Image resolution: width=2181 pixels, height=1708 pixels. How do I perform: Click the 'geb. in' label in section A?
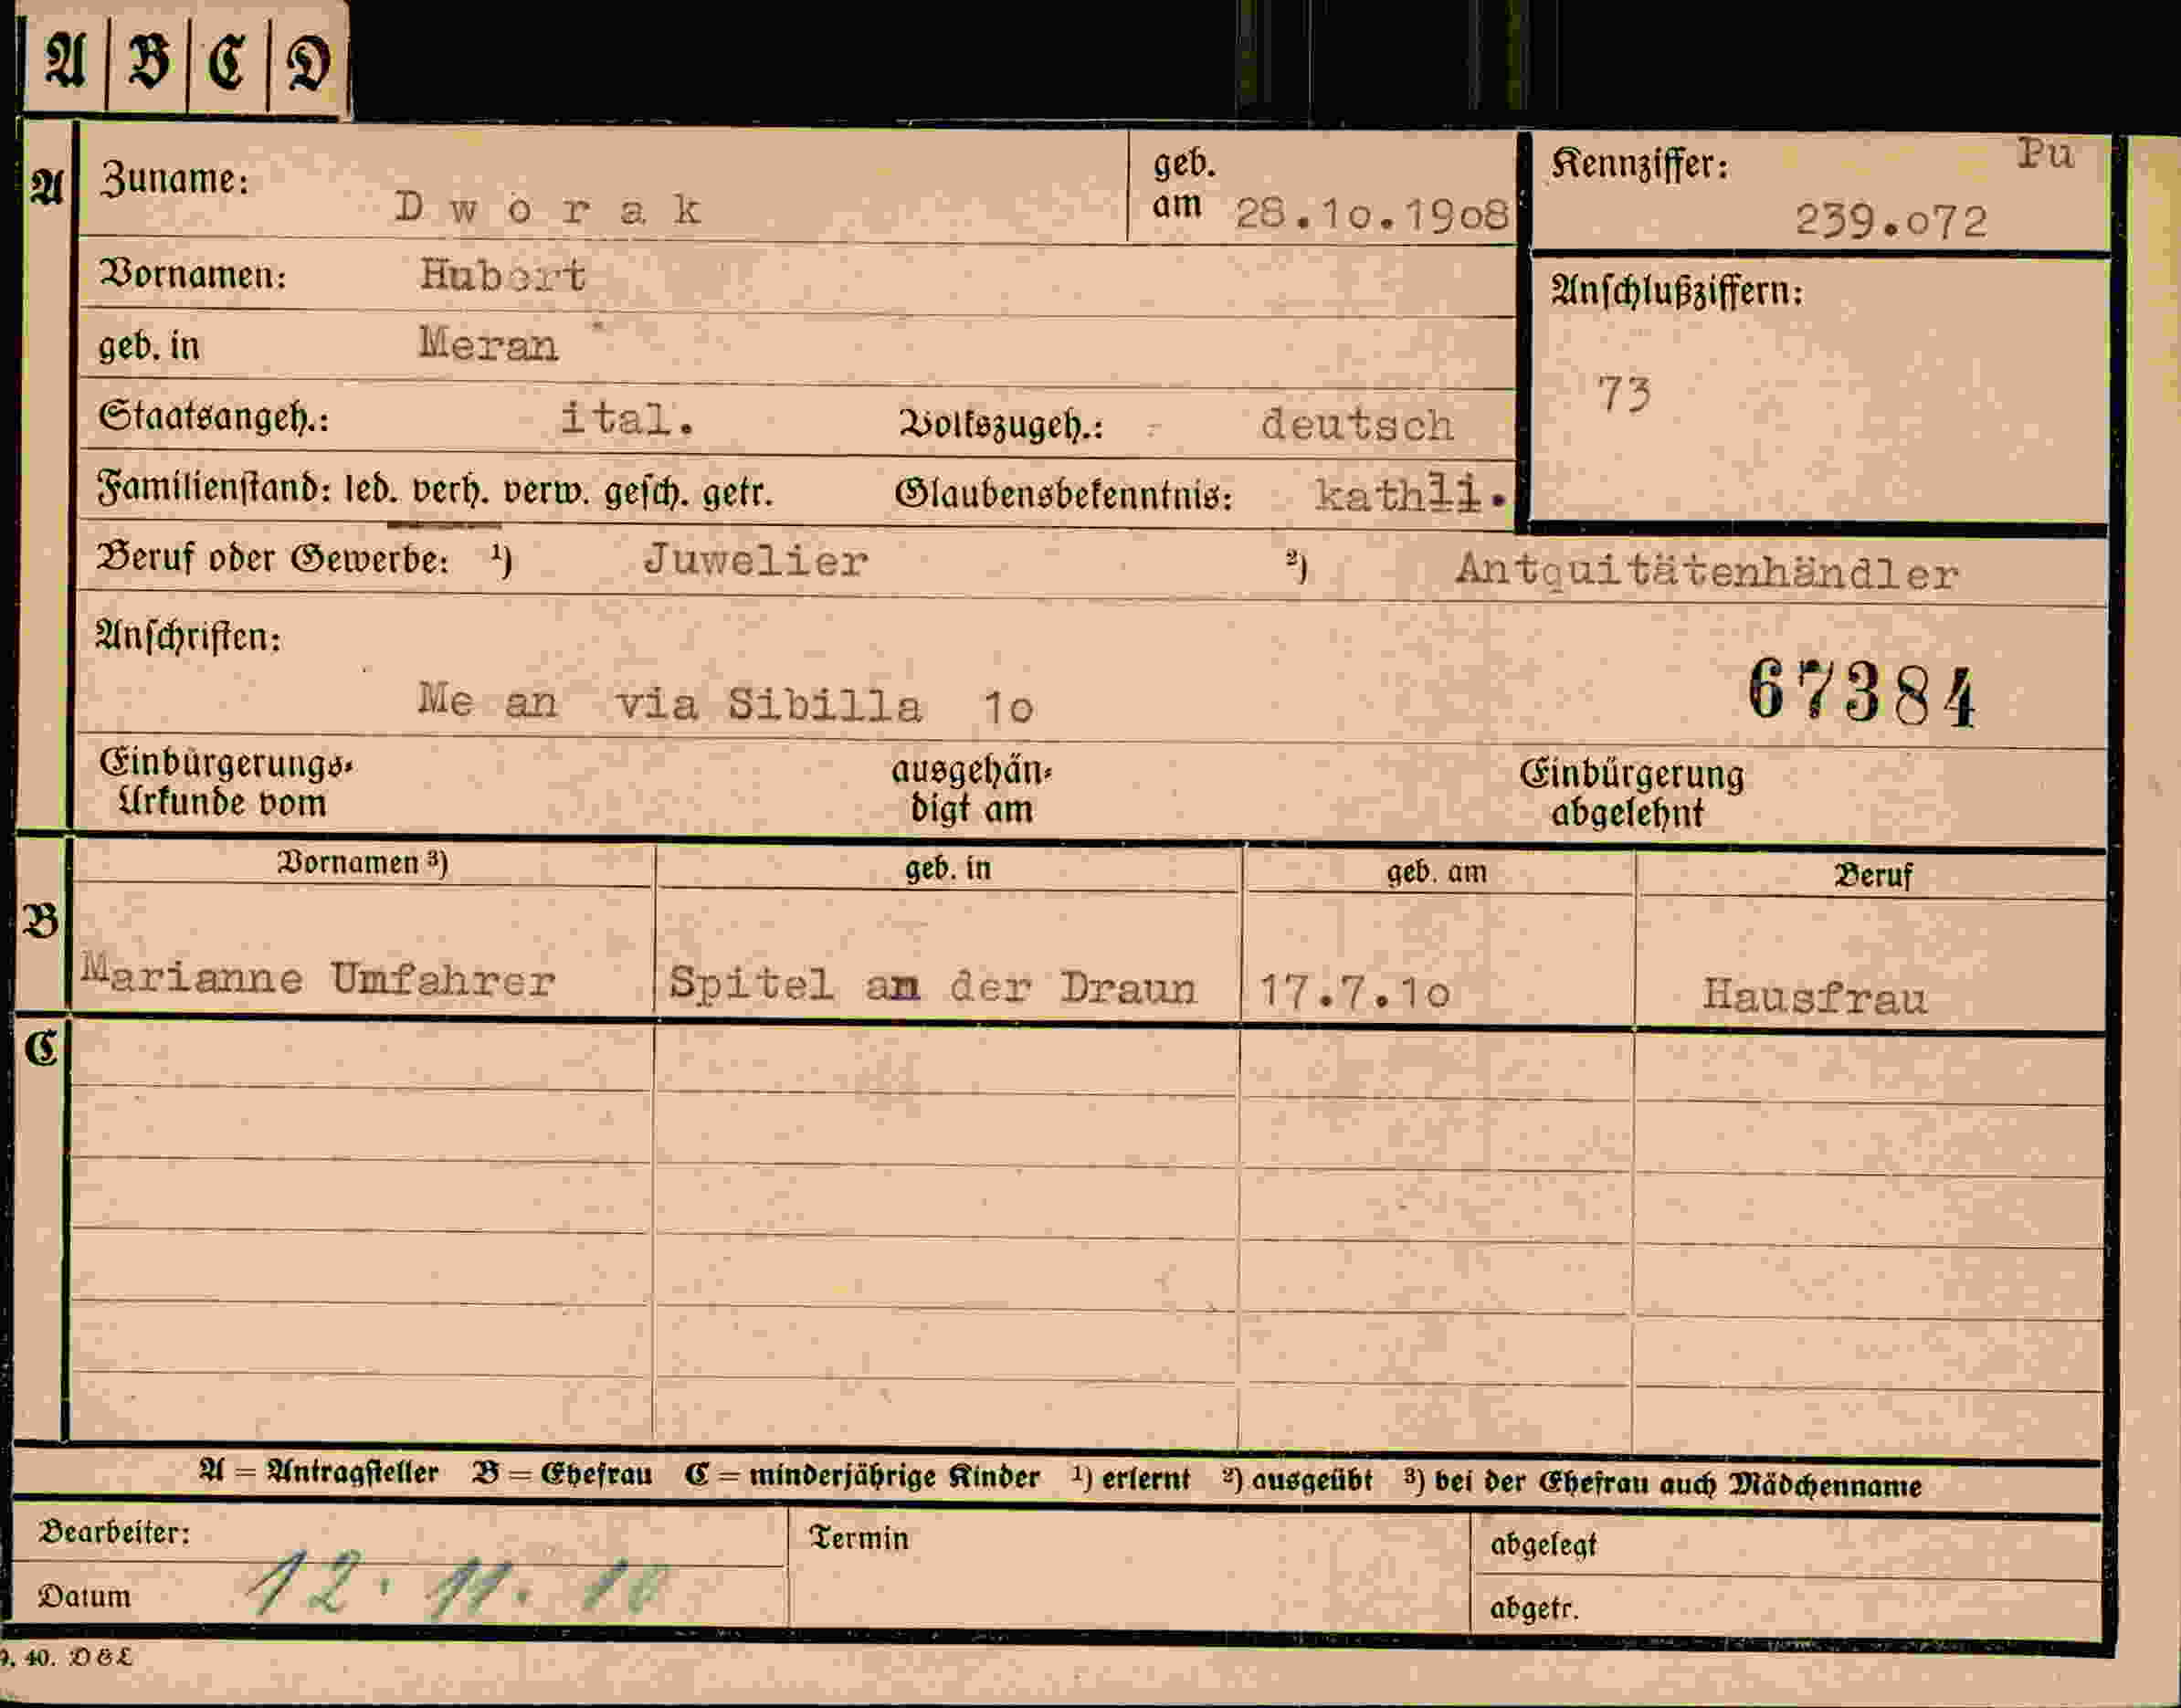pos(149,346)
